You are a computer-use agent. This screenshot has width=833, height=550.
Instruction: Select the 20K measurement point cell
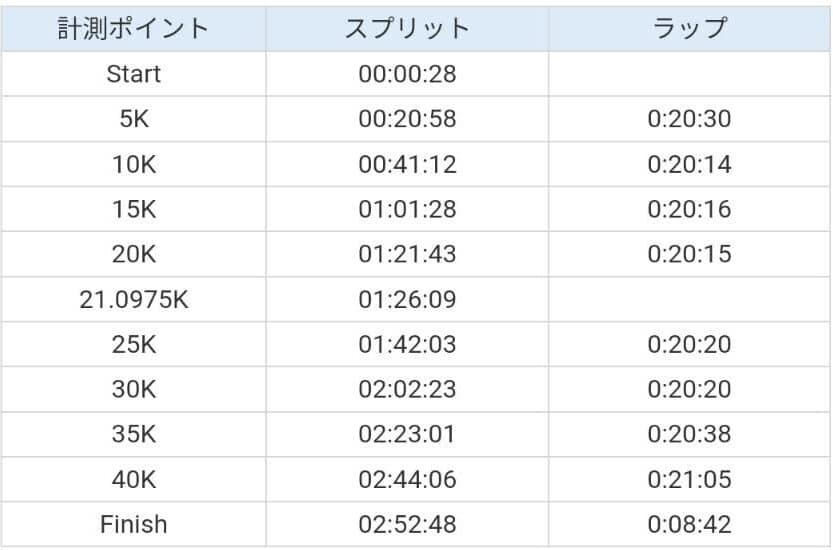(134, 254)
